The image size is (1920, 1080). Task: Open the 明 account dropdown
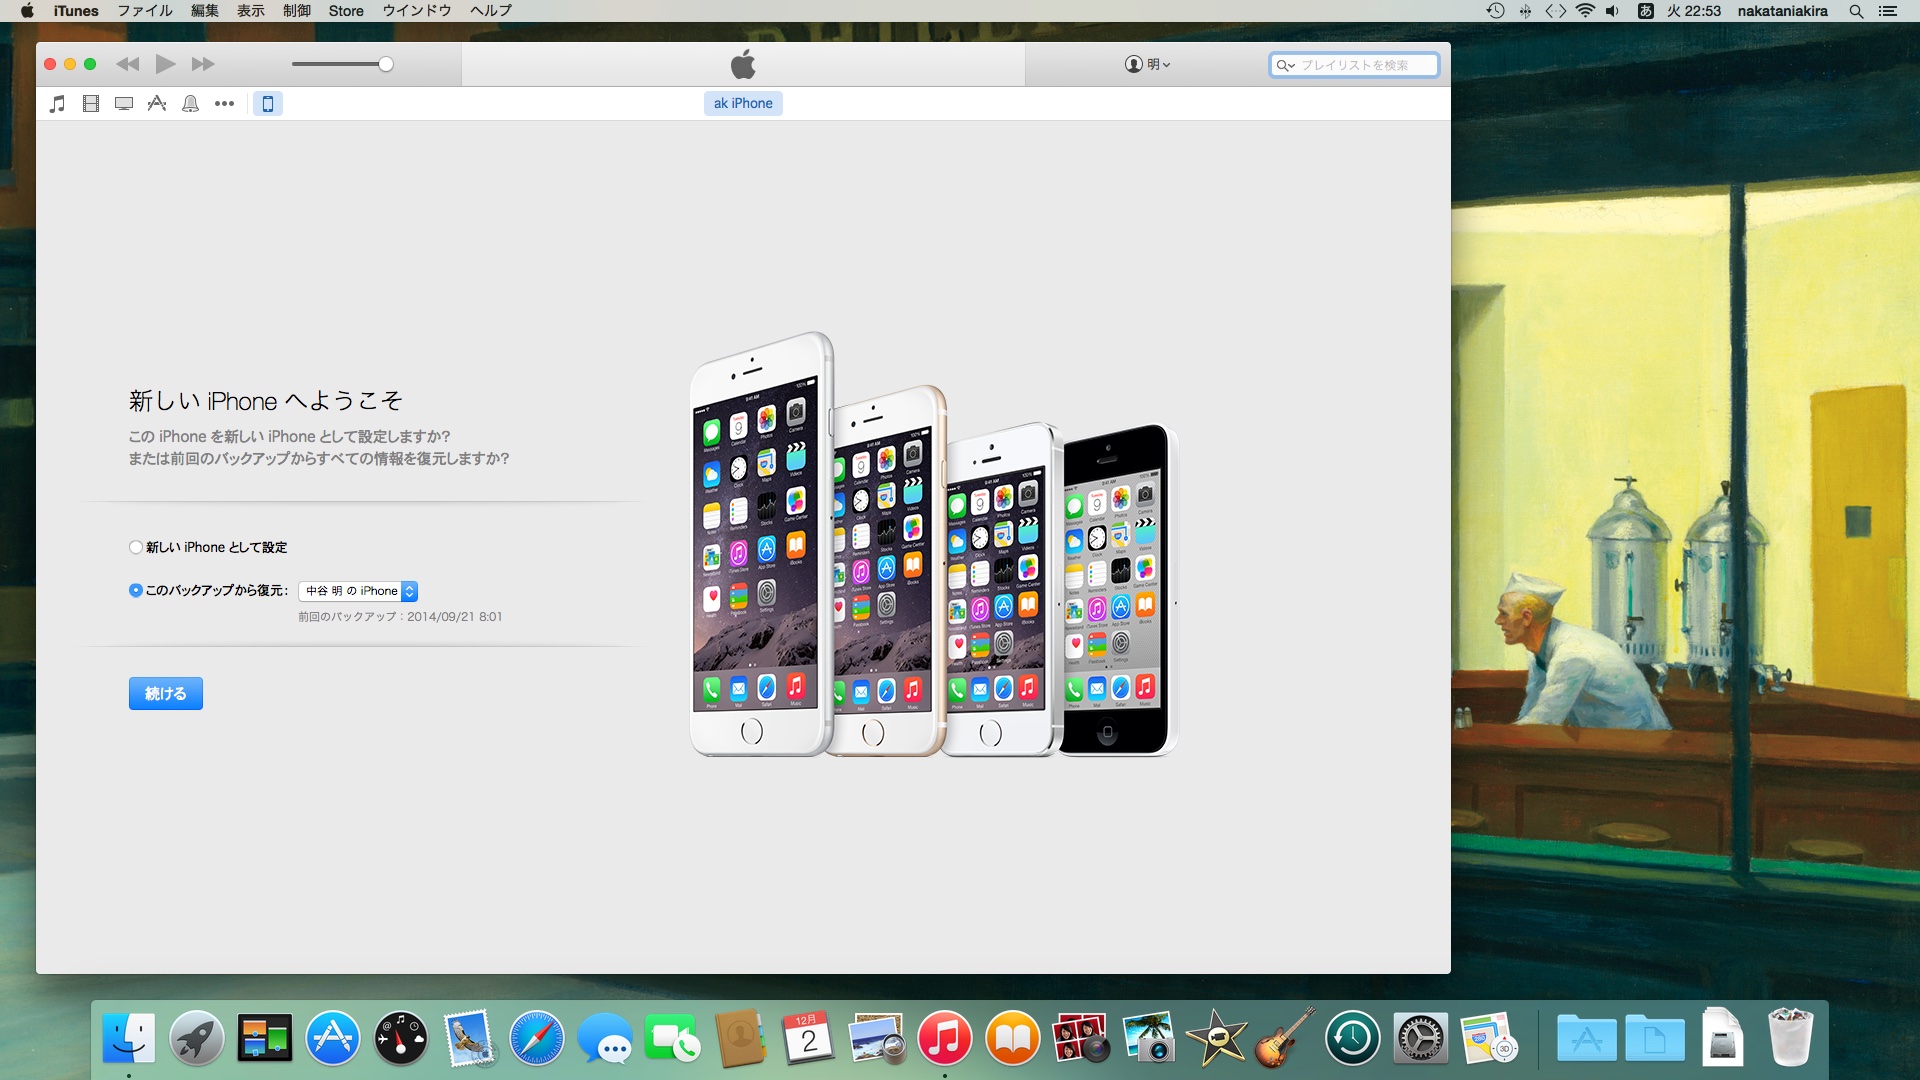coord(1147,64)
